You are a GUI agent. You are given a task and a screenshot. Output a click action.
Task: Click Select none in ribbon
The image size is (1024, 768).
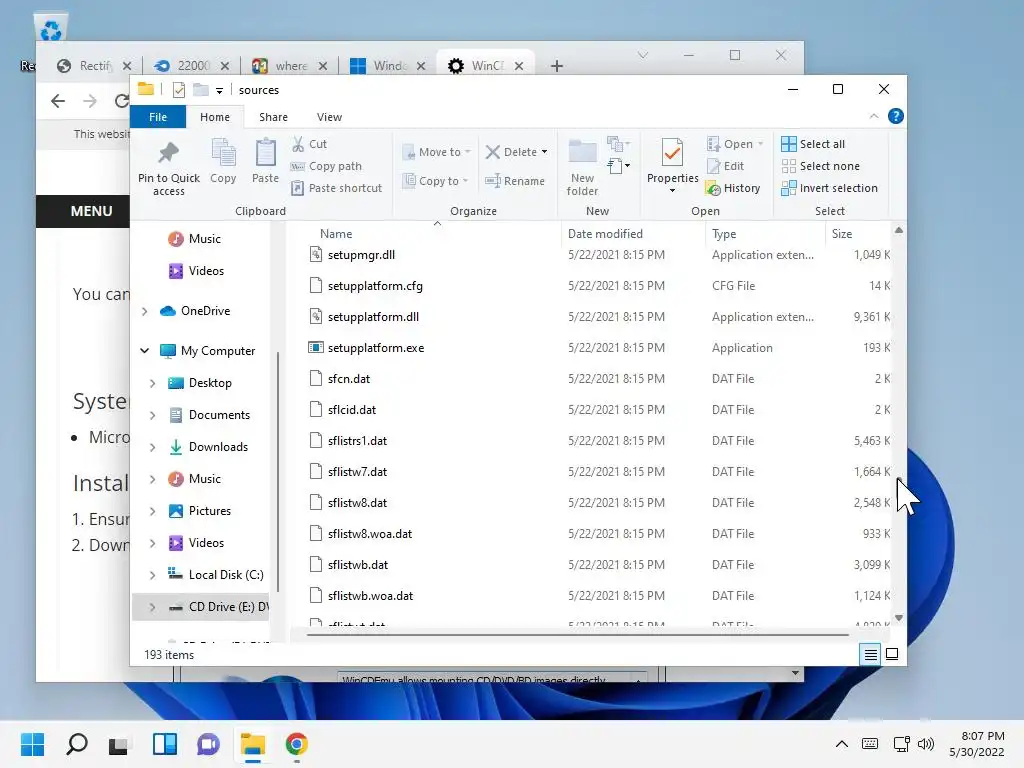(x=820, y=166)
